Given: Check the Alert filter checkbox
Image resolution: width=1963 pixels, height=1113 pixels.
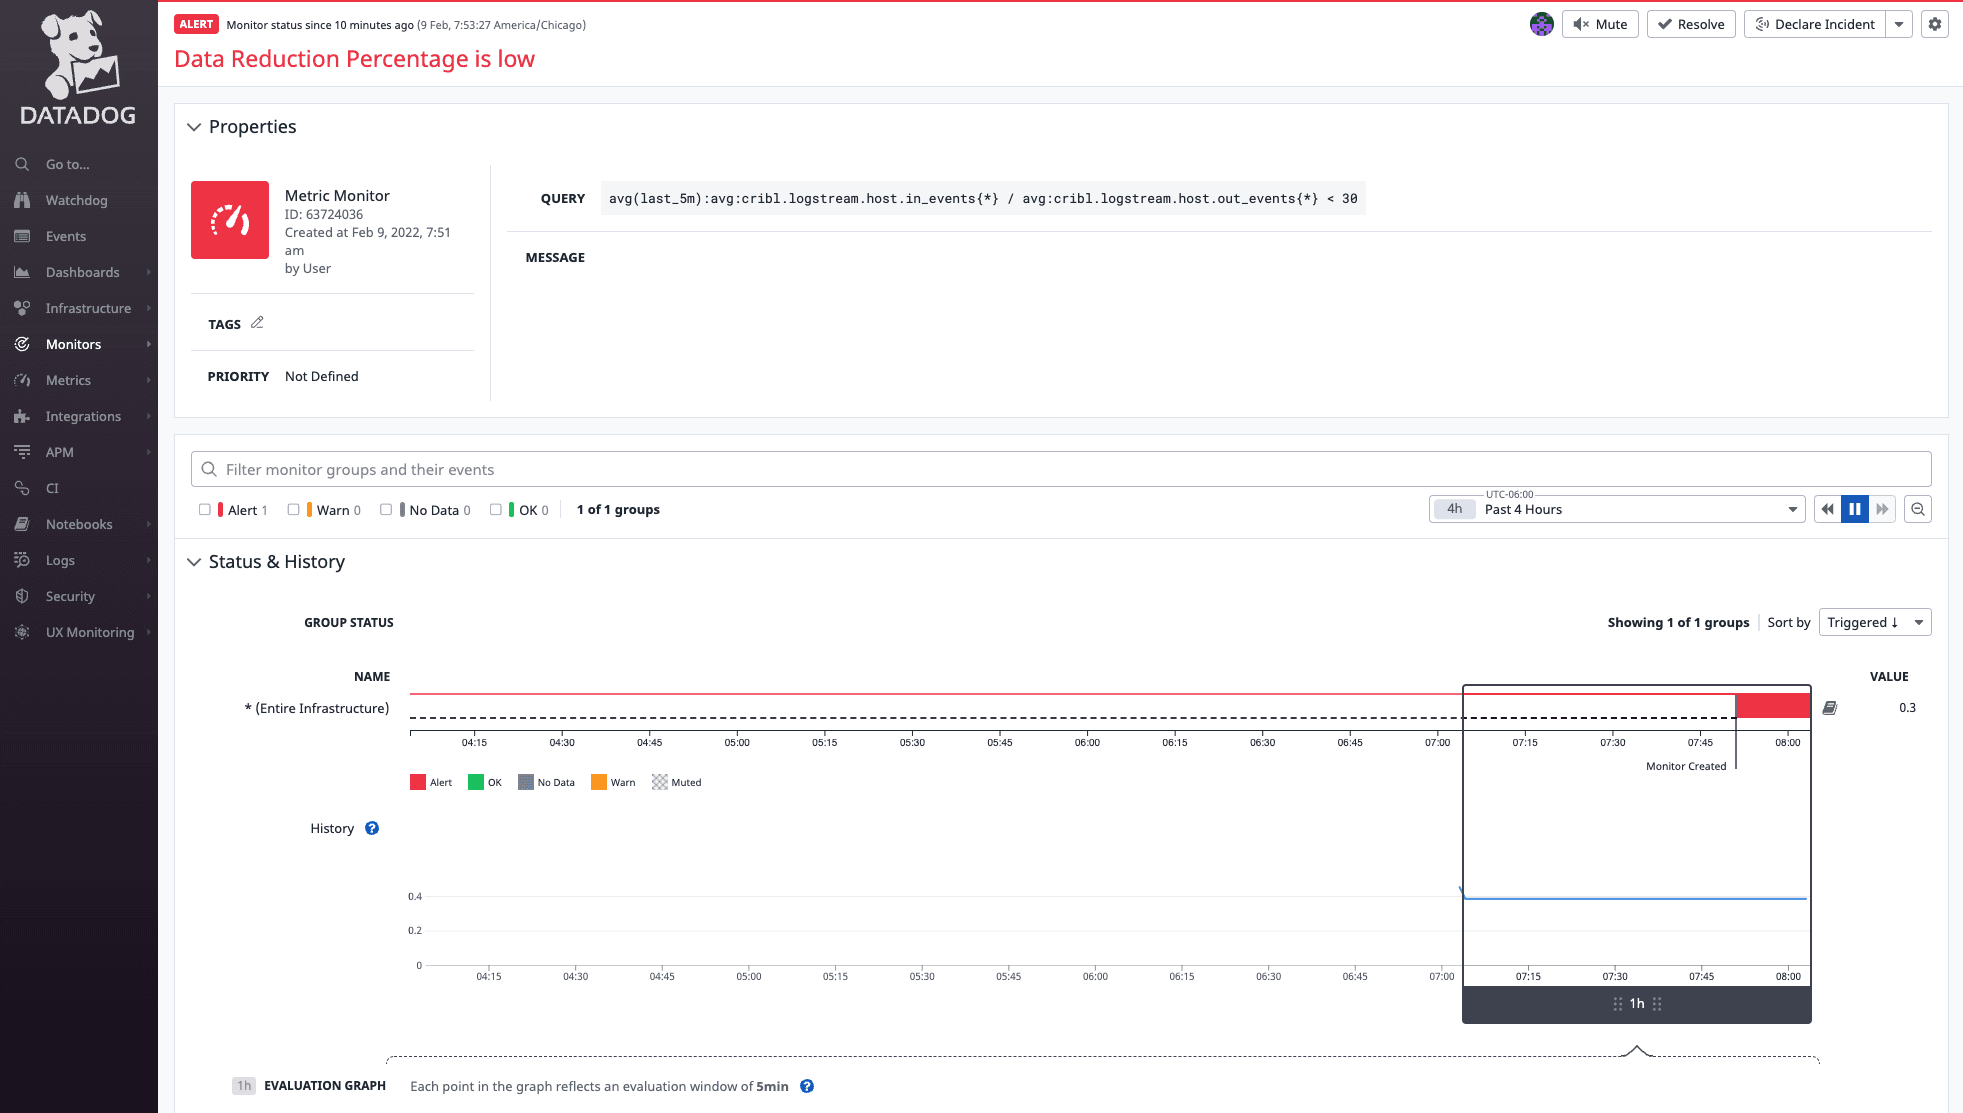Looking at the screenshot, I should [x=205, y=510].
